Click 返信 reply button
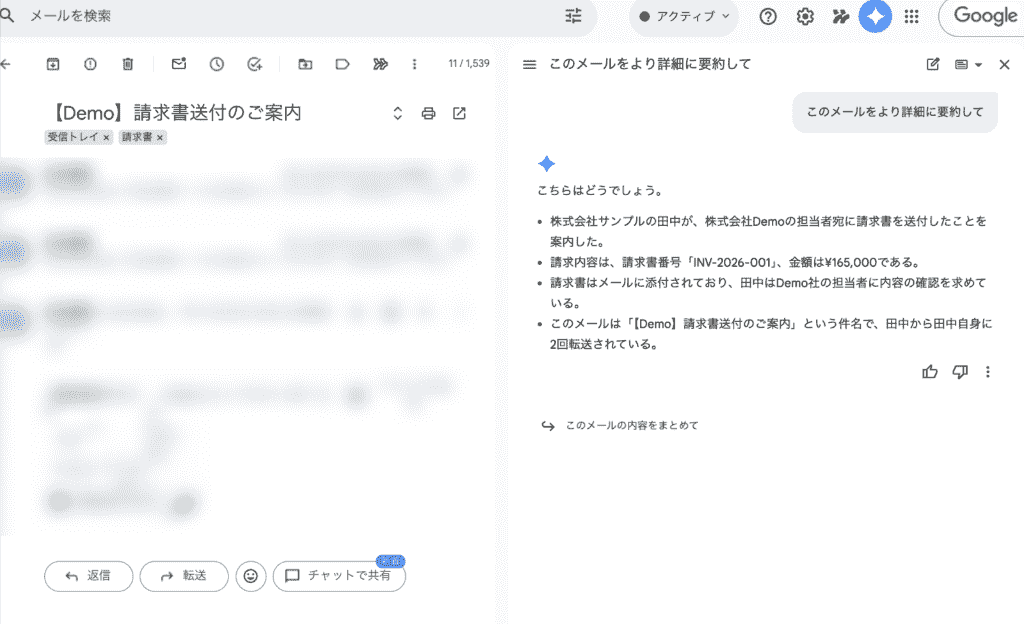This screenshot has width=1024, height=624. coord(88,576)
